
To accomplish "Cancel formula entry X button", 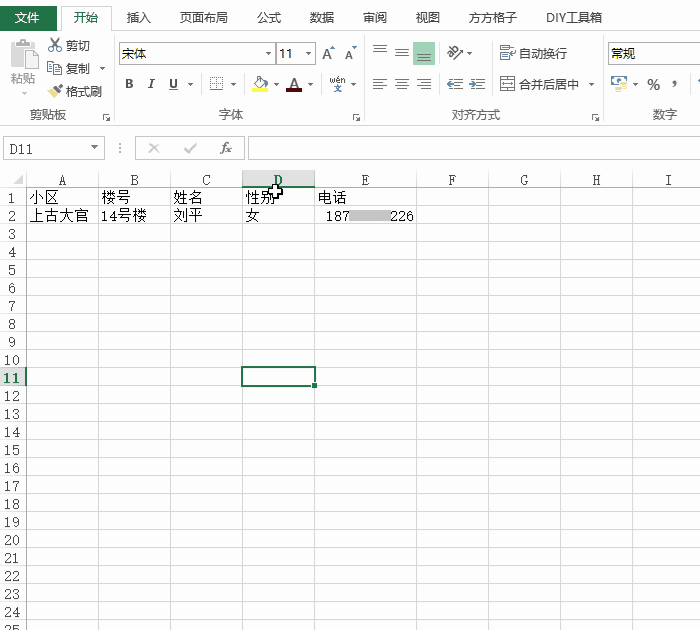I will [x=154, y=148].
